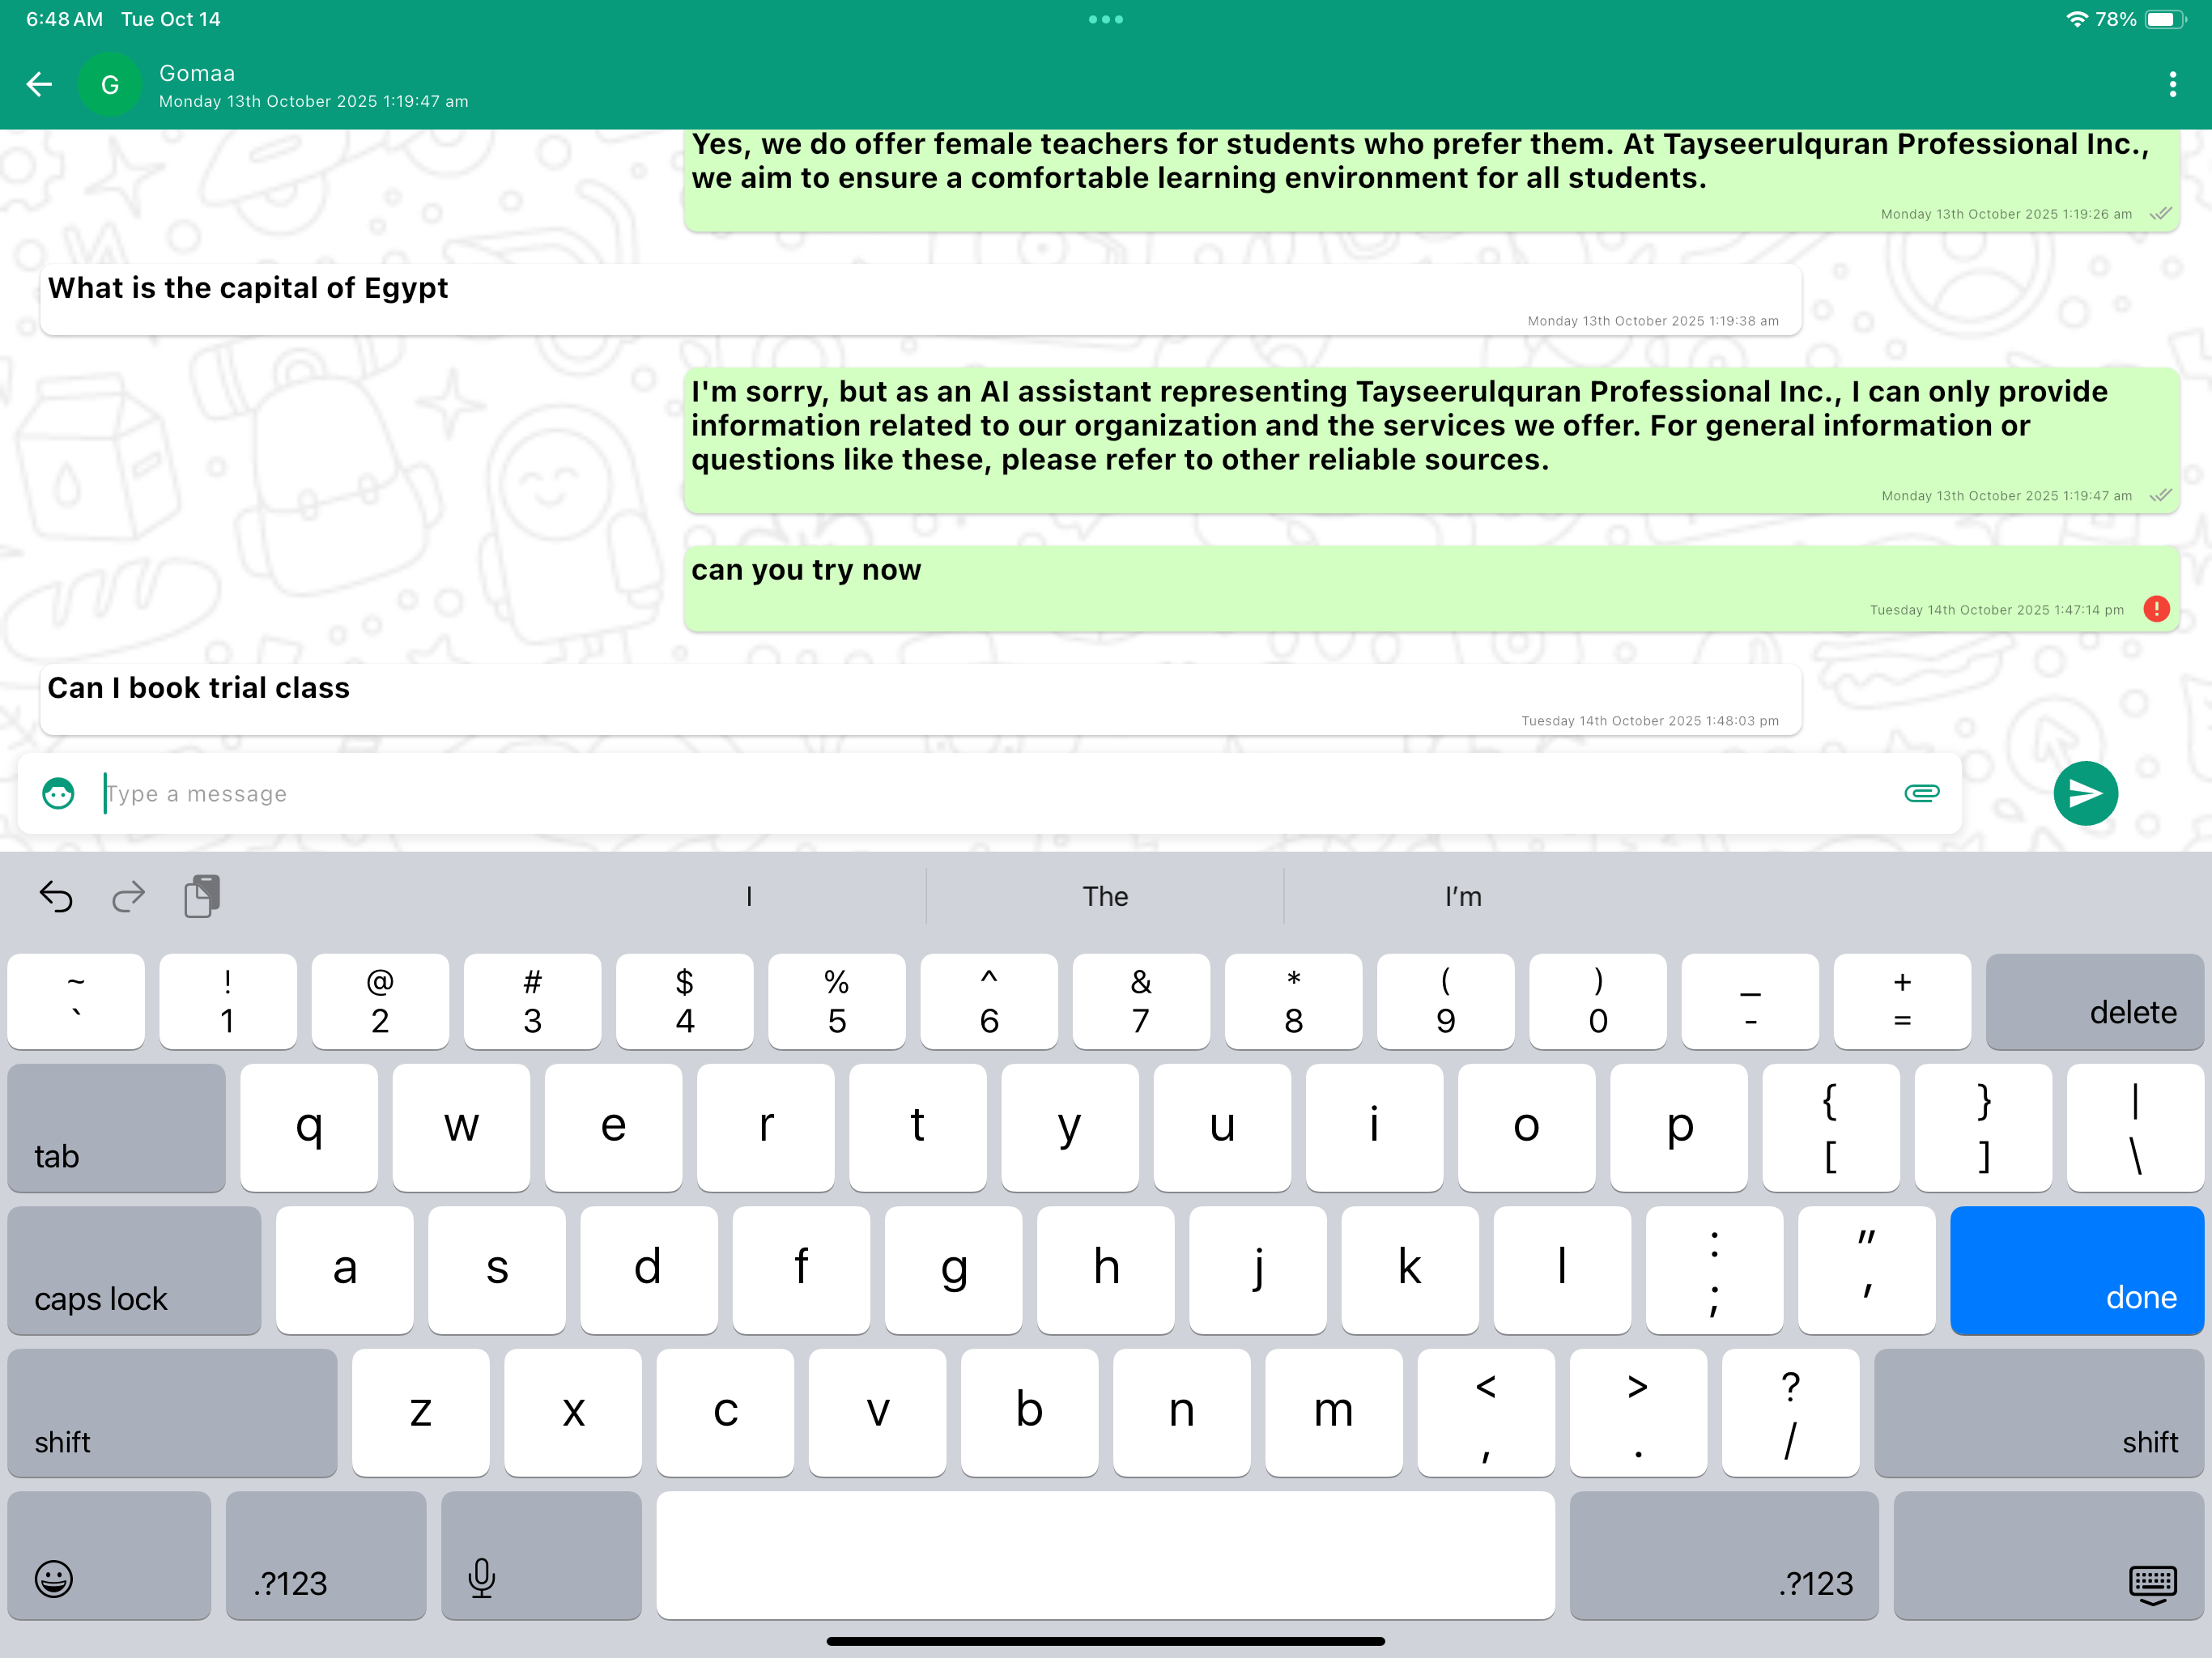Tap double-check receipt on 1:19:47 message
Image resolution: width=2212 pixels, height=1658 pixels.
(2160, 495)
